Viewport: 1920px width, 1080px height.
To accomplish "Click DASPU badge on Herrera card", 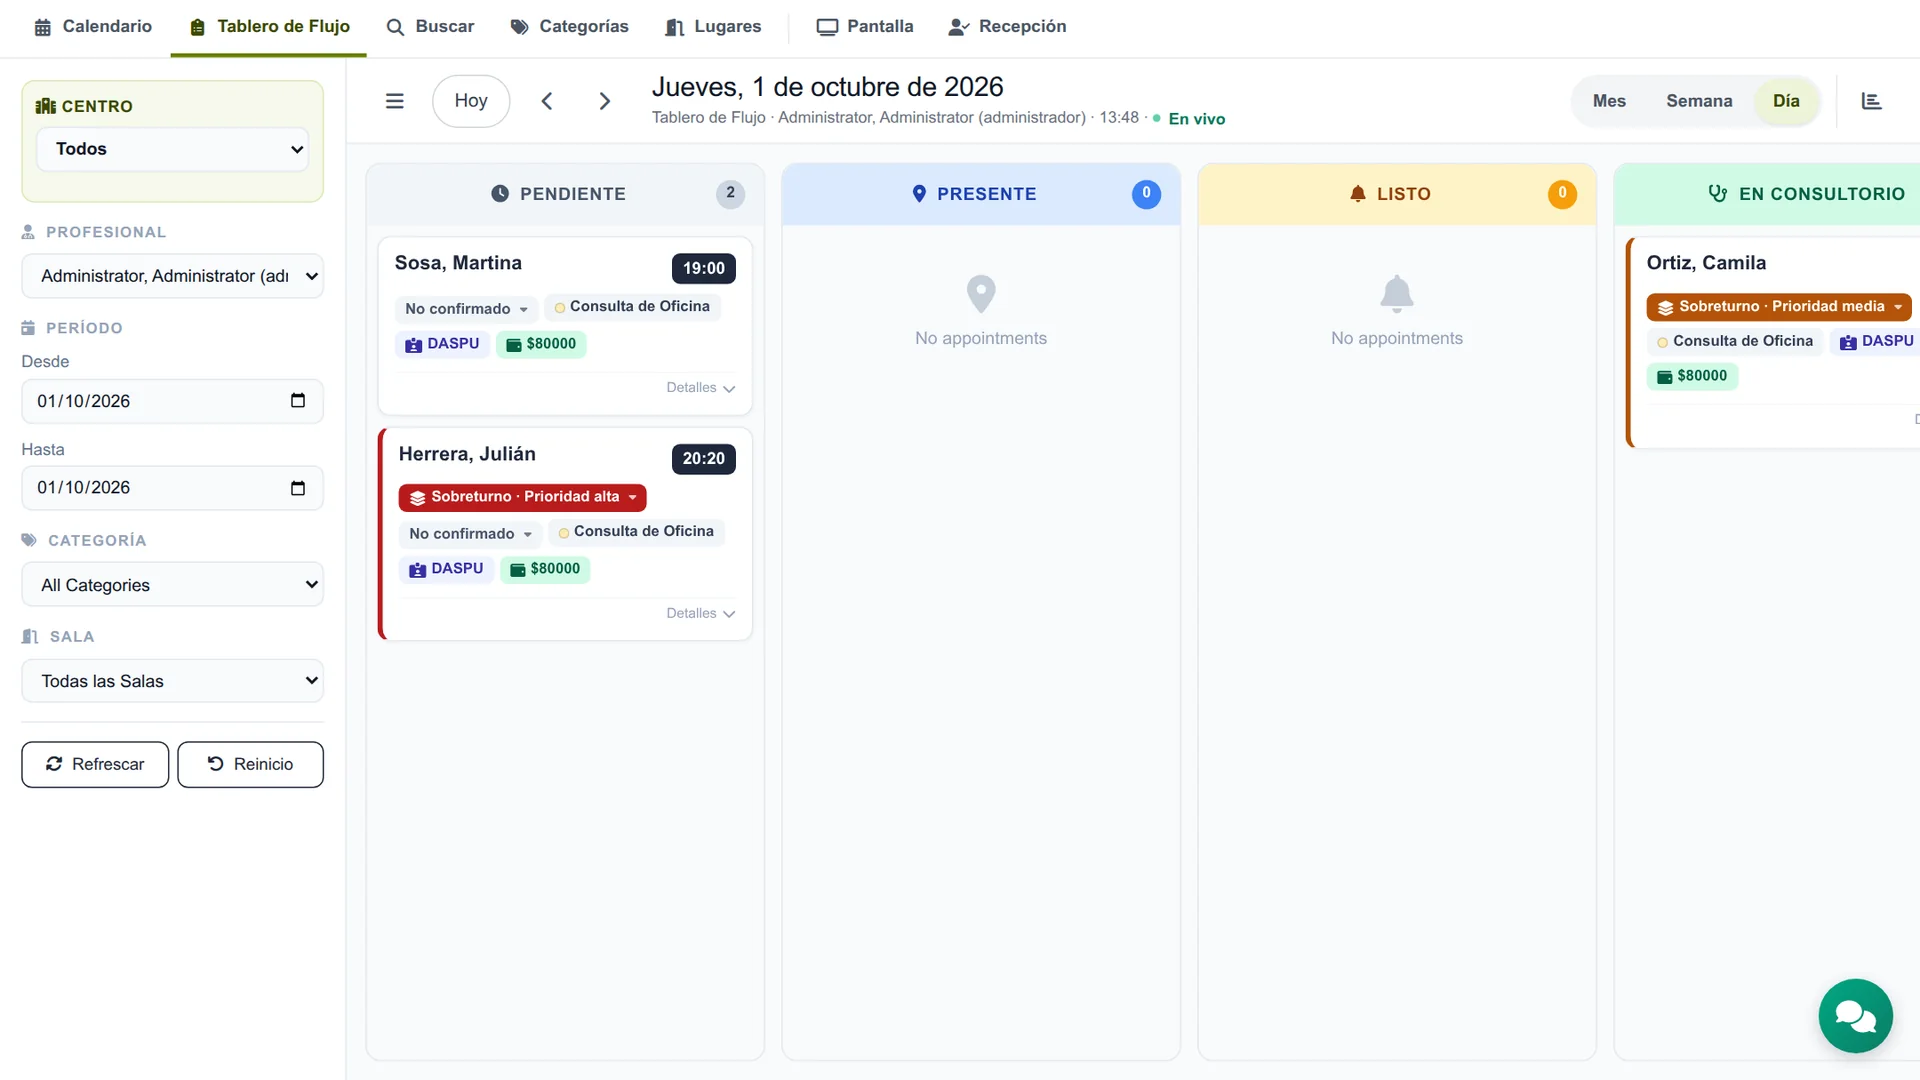I will click(x=446, y=569).
